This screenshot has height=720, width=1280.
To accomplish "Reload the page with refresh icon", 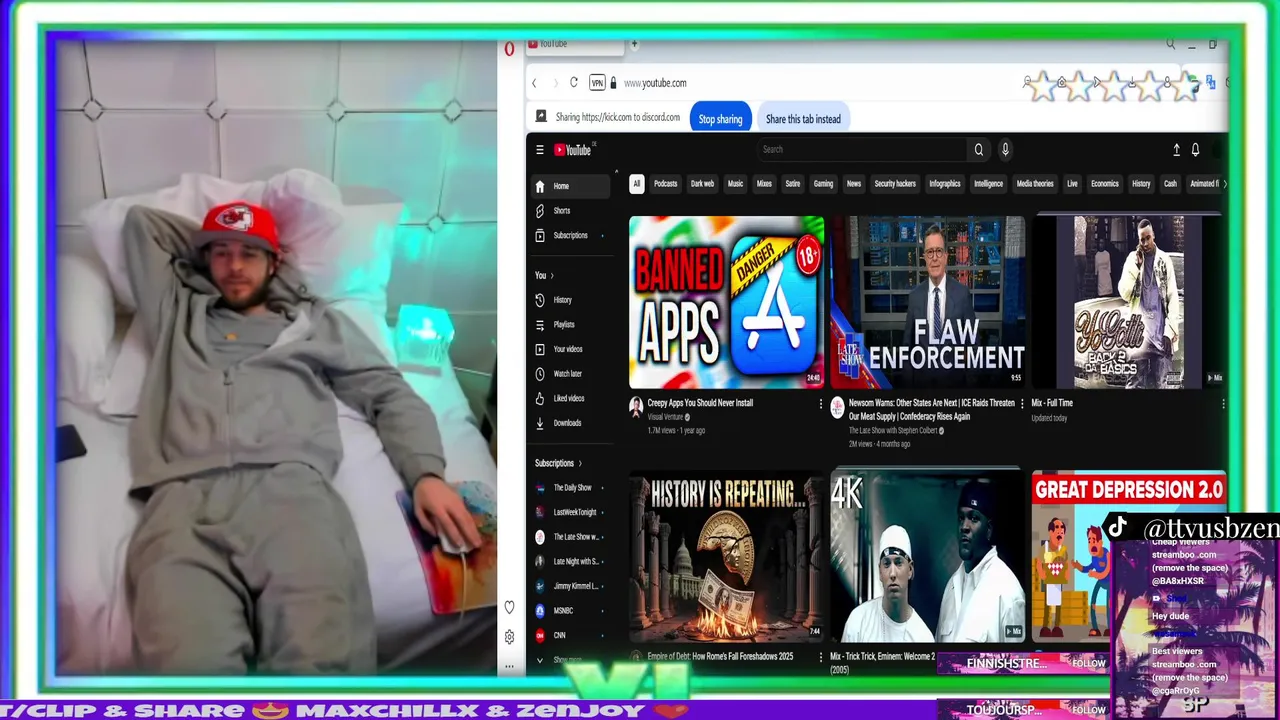I will click(x=574, y=83).
